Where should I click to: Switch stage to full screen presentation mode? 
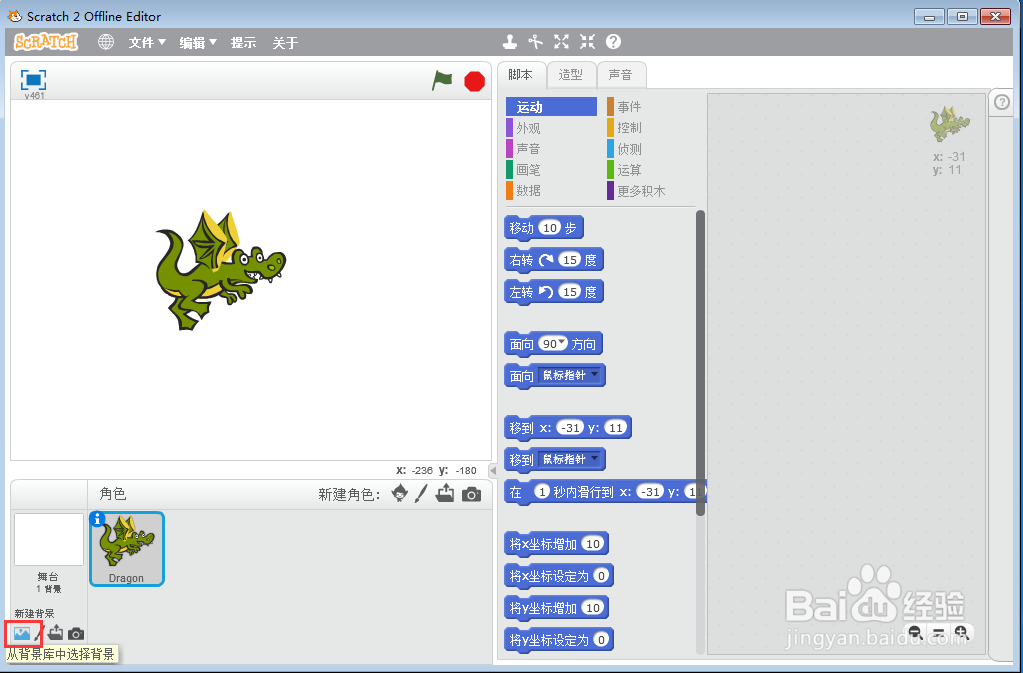(33, 80)
